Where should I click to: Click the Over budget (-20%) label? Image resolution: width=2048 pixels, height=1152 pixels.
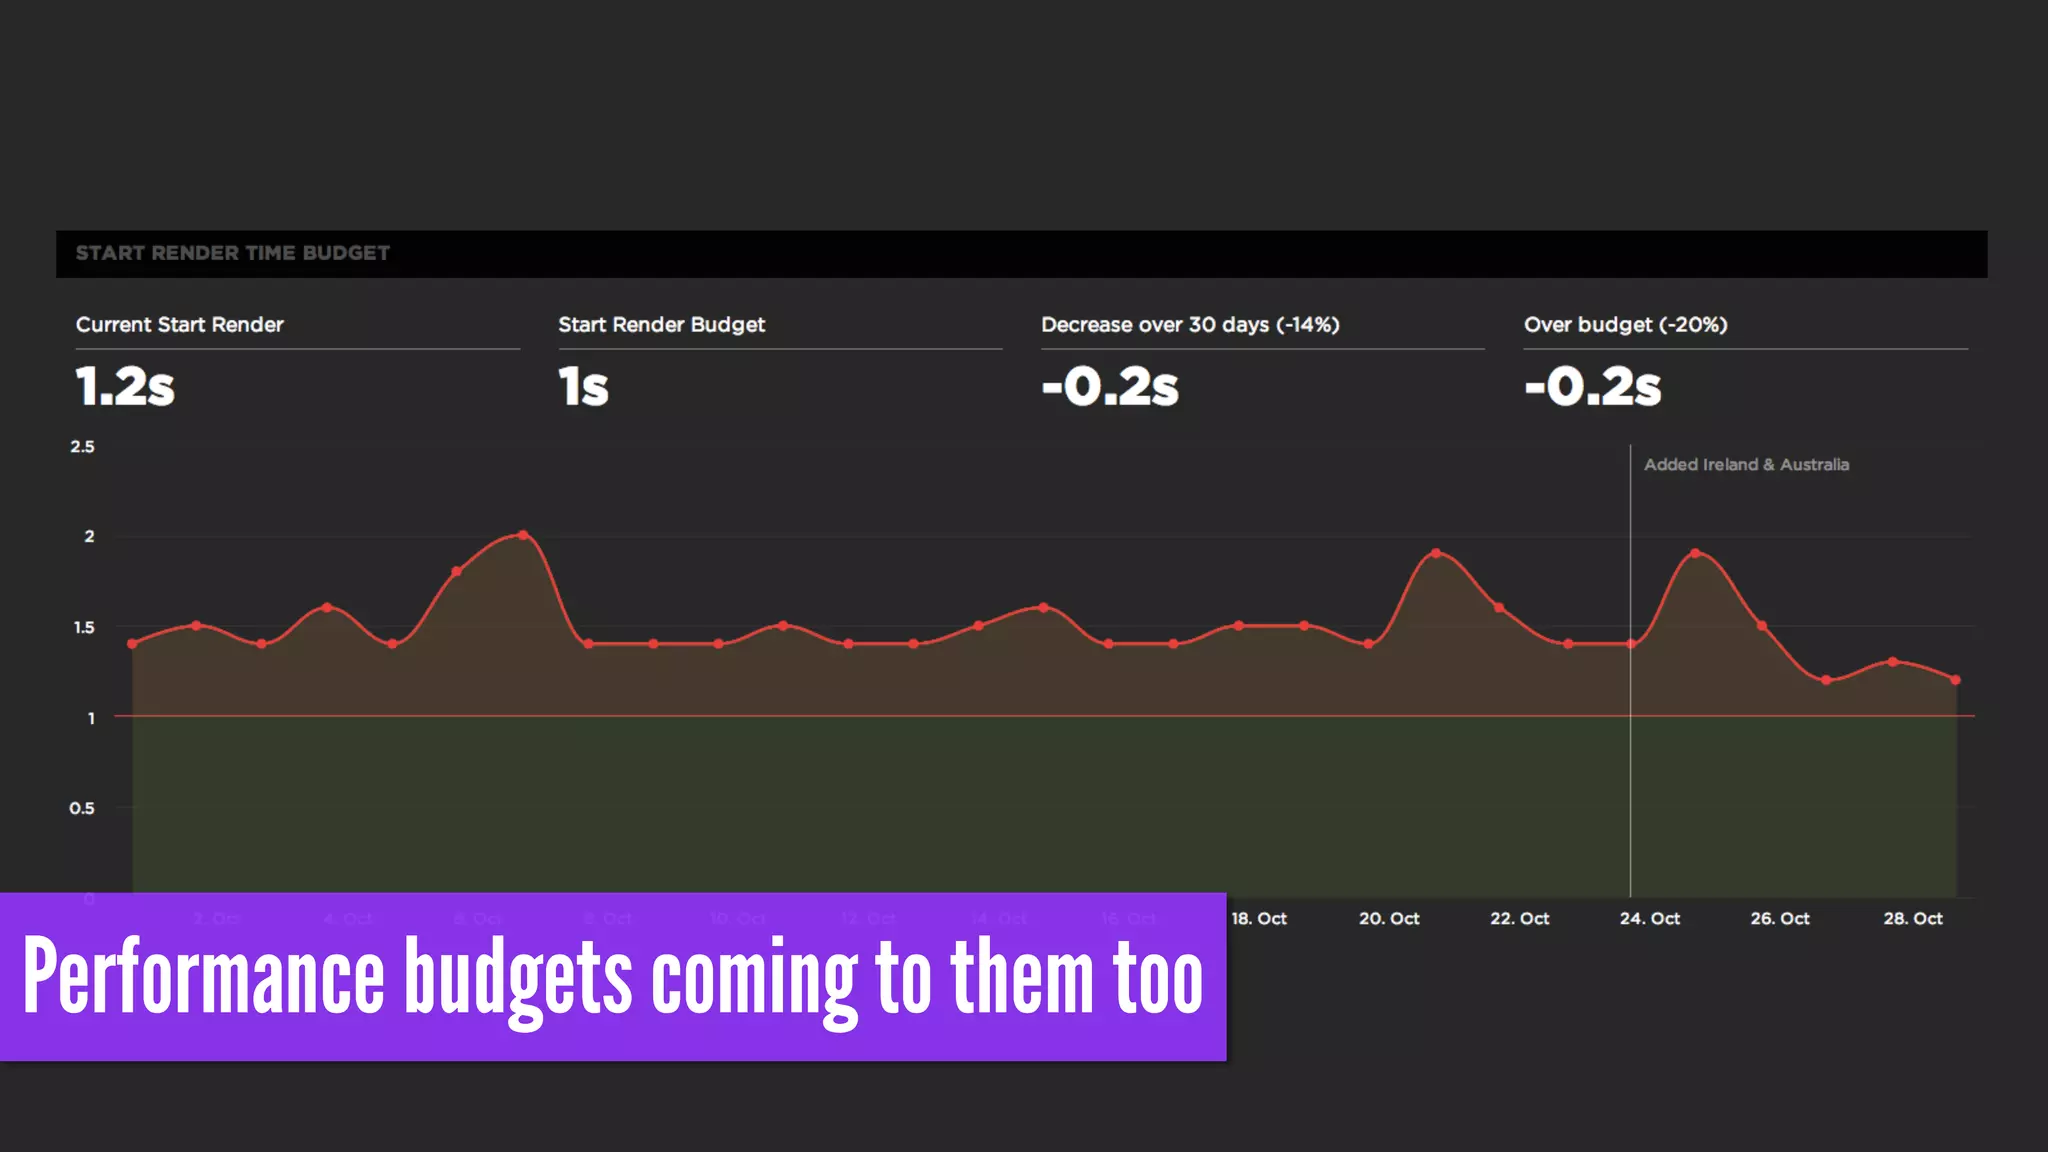click(1625, 325)
